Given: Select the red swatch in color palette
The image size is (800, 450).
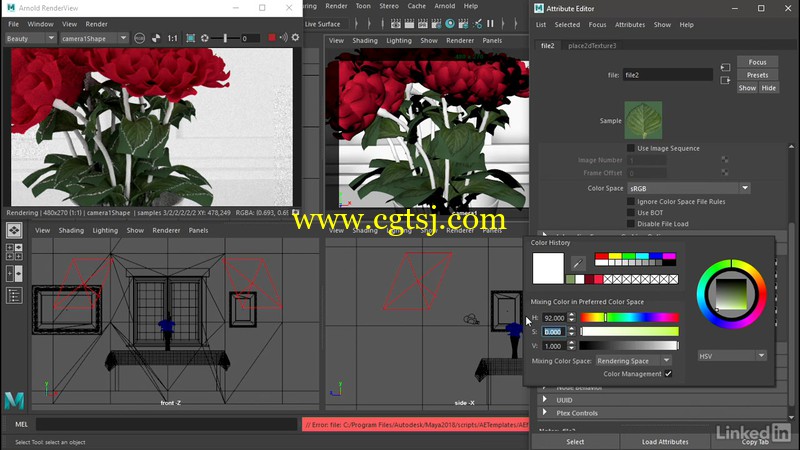Looking at the screenshot, I should tap(602, 256).
